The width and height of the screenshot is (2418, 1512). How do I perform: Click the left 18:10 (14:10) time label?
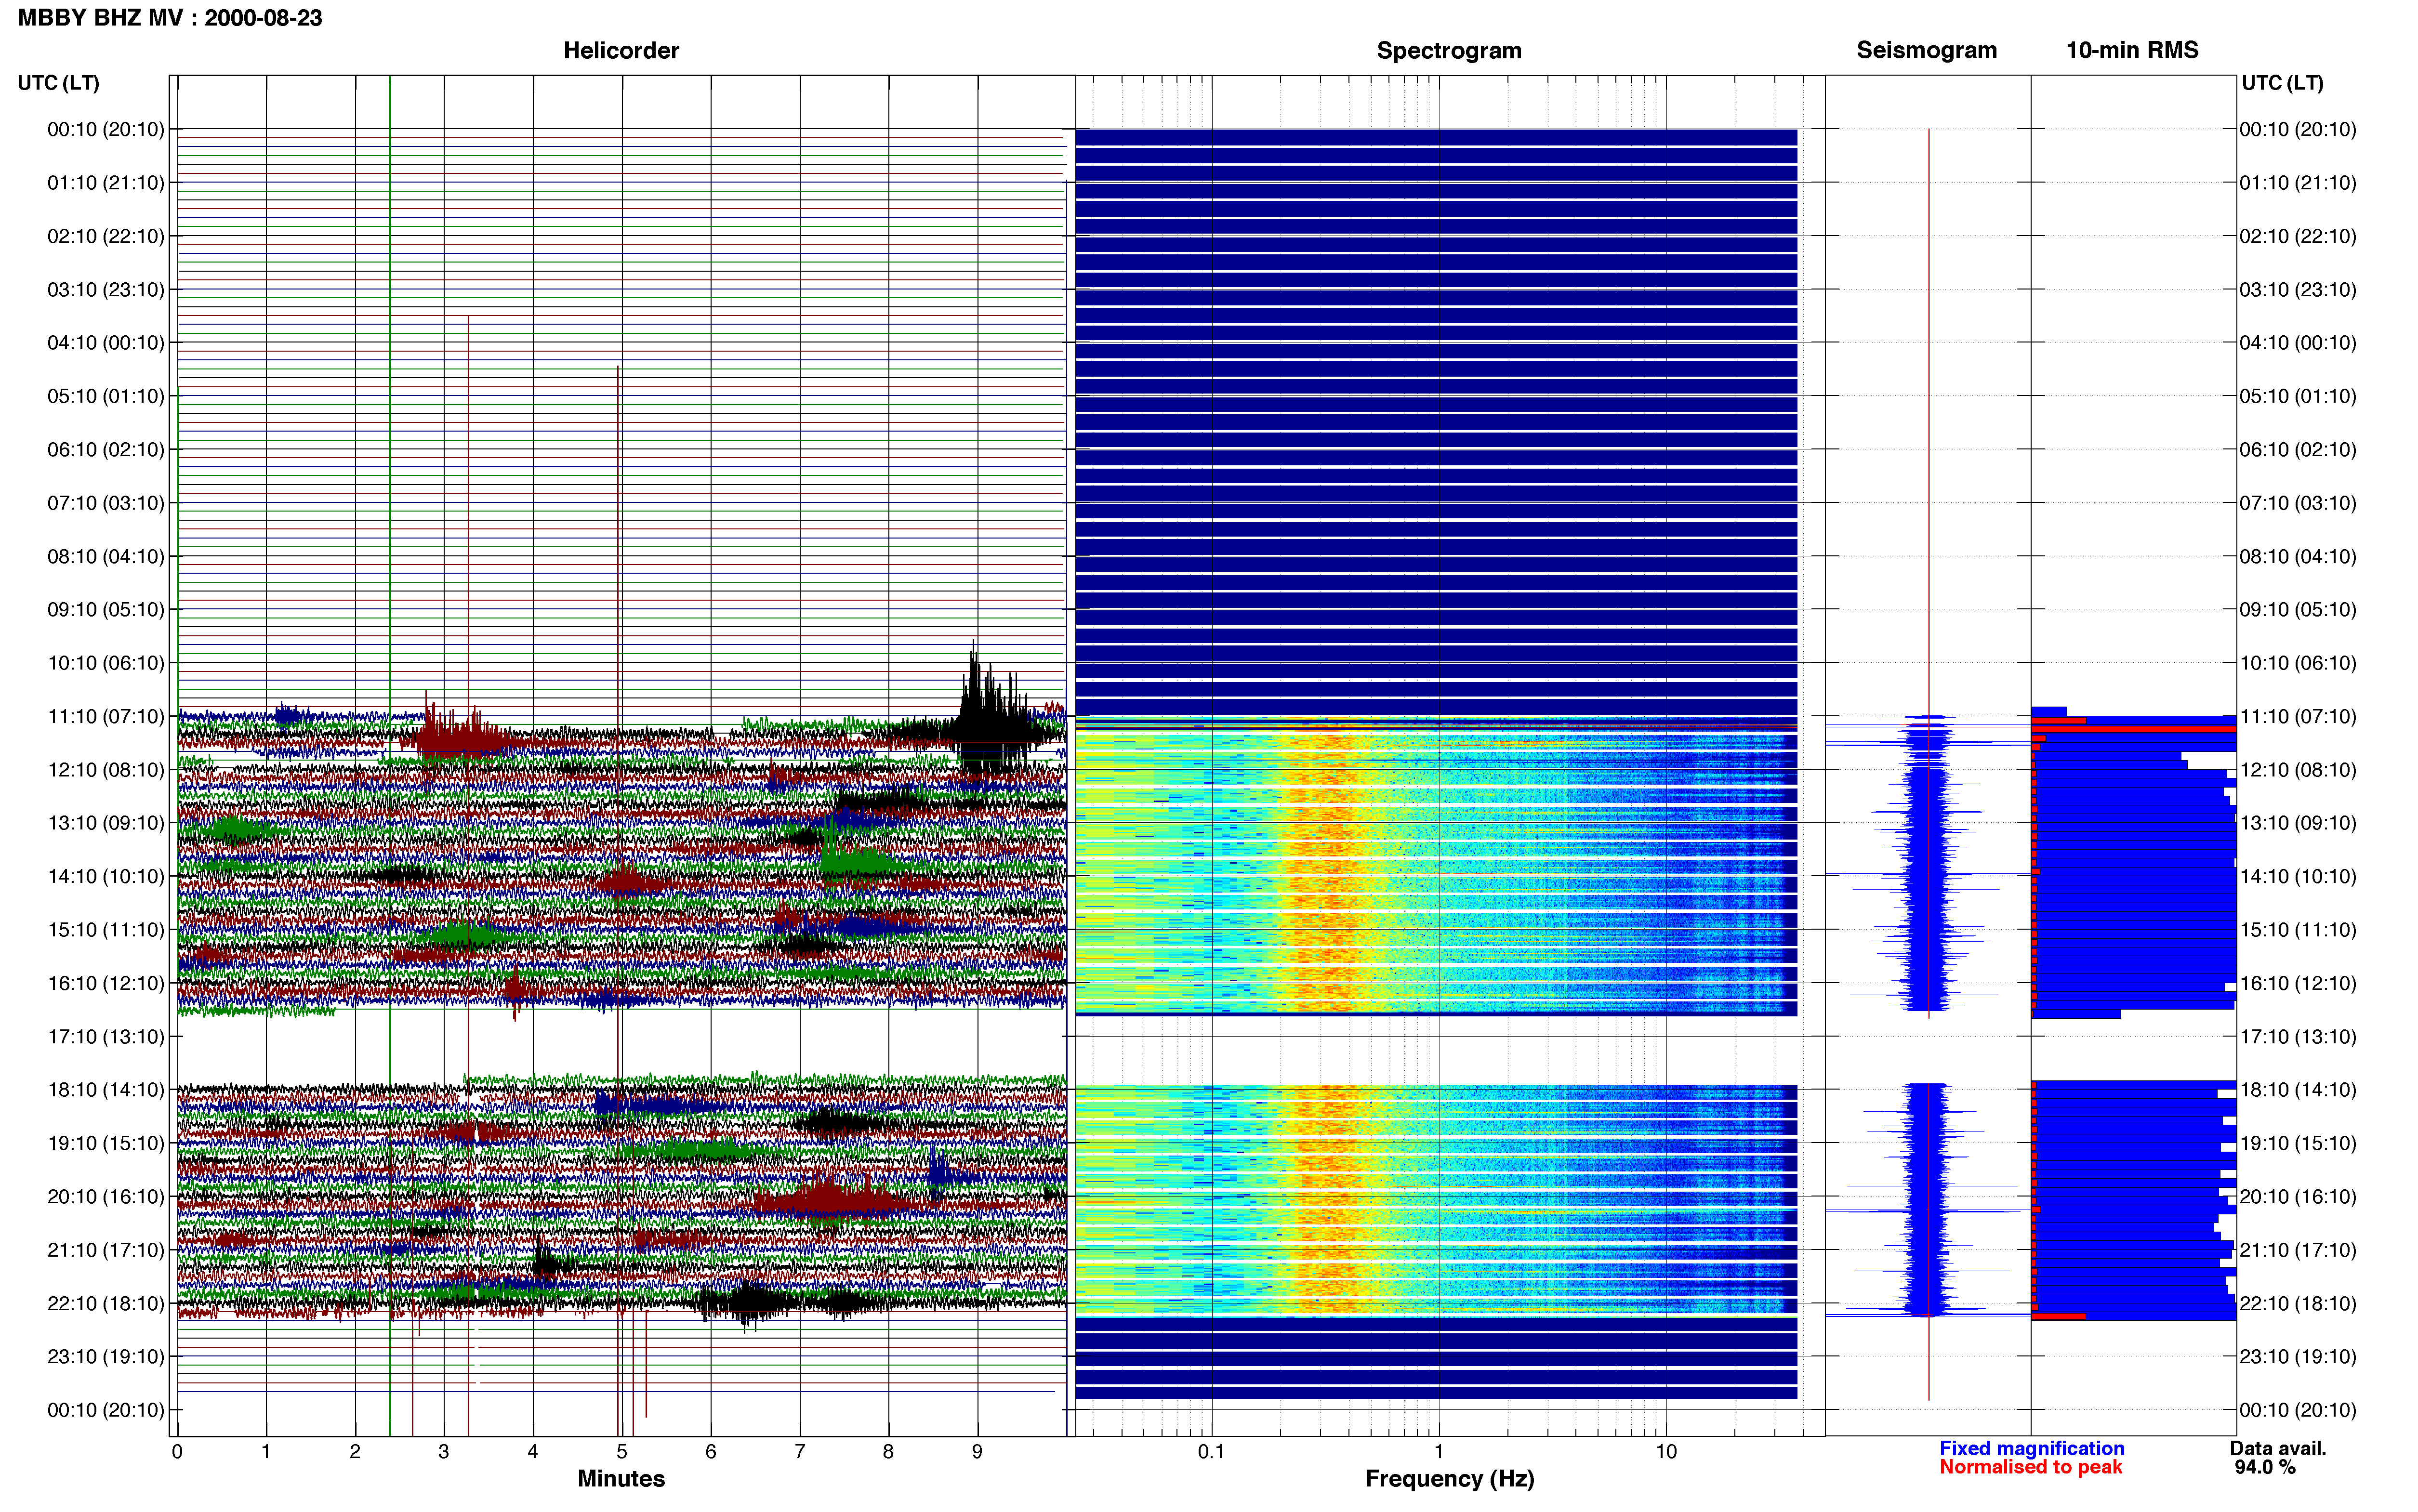tap(106, 1090)
